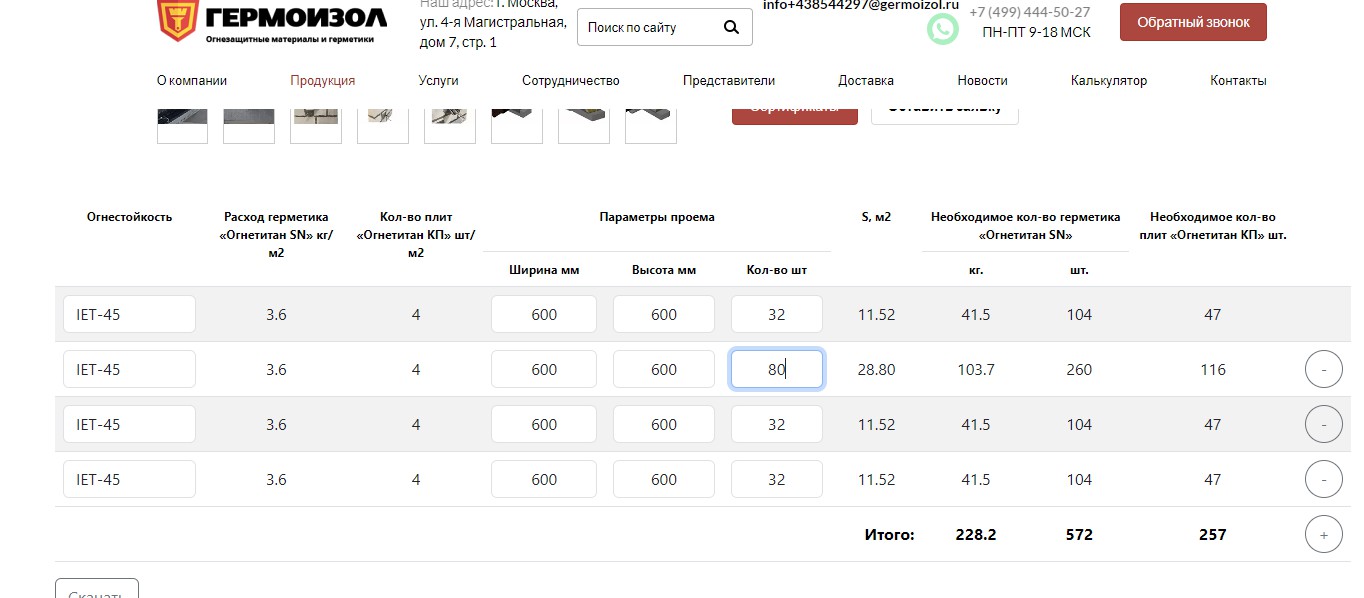Click the last row's quantity field 32
1364x598 pixels.
(777, 479)
